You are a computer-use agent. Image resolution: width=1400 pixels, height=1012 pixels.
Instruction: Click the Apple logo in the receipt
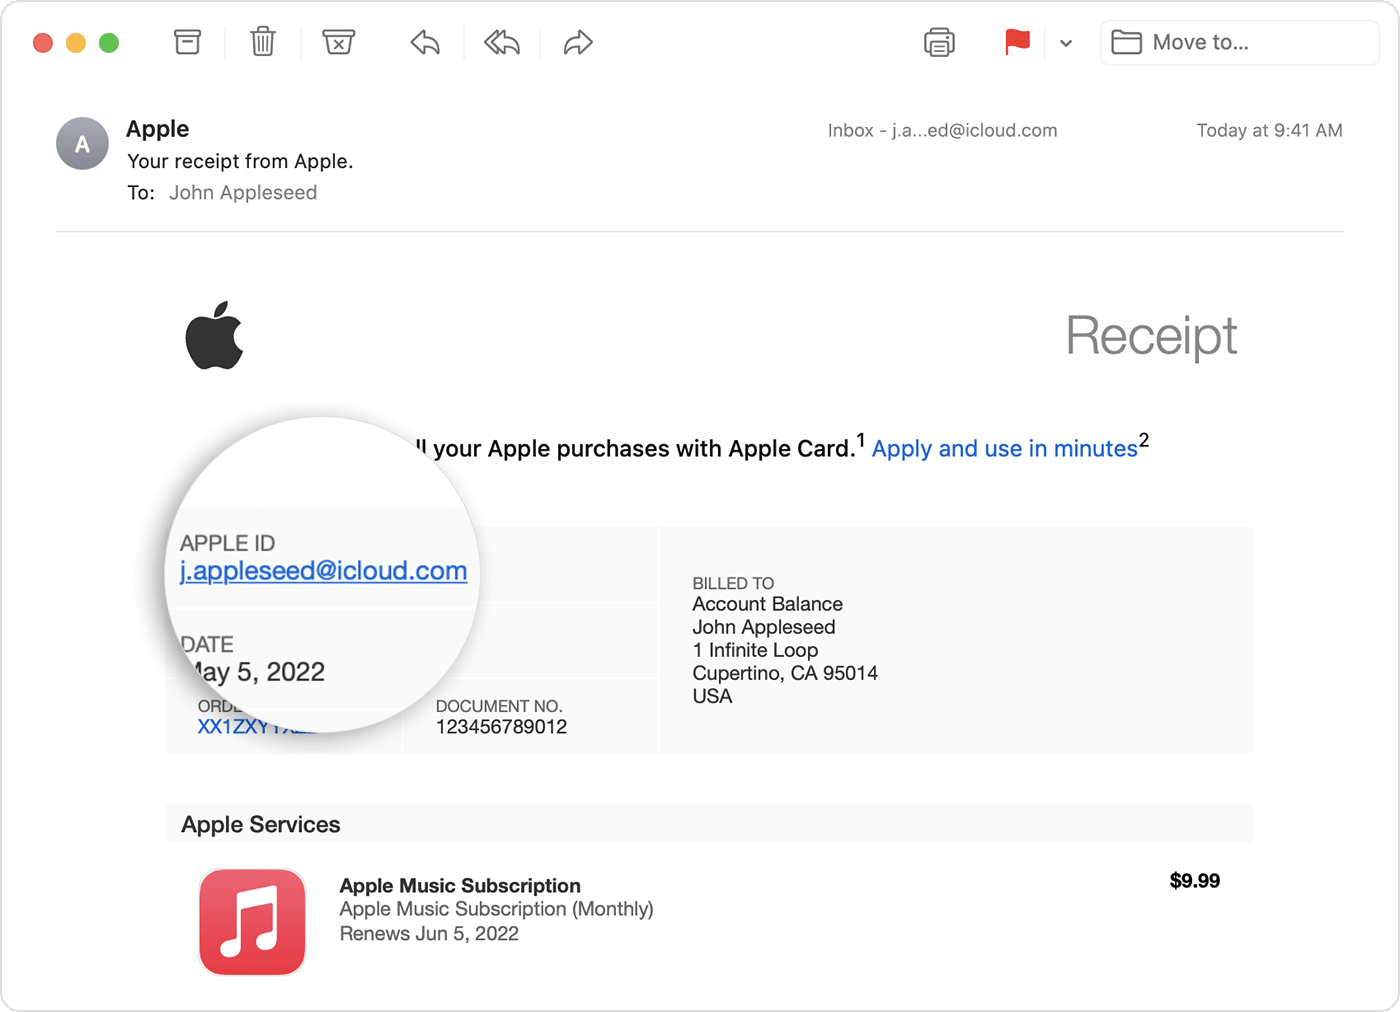215,335
